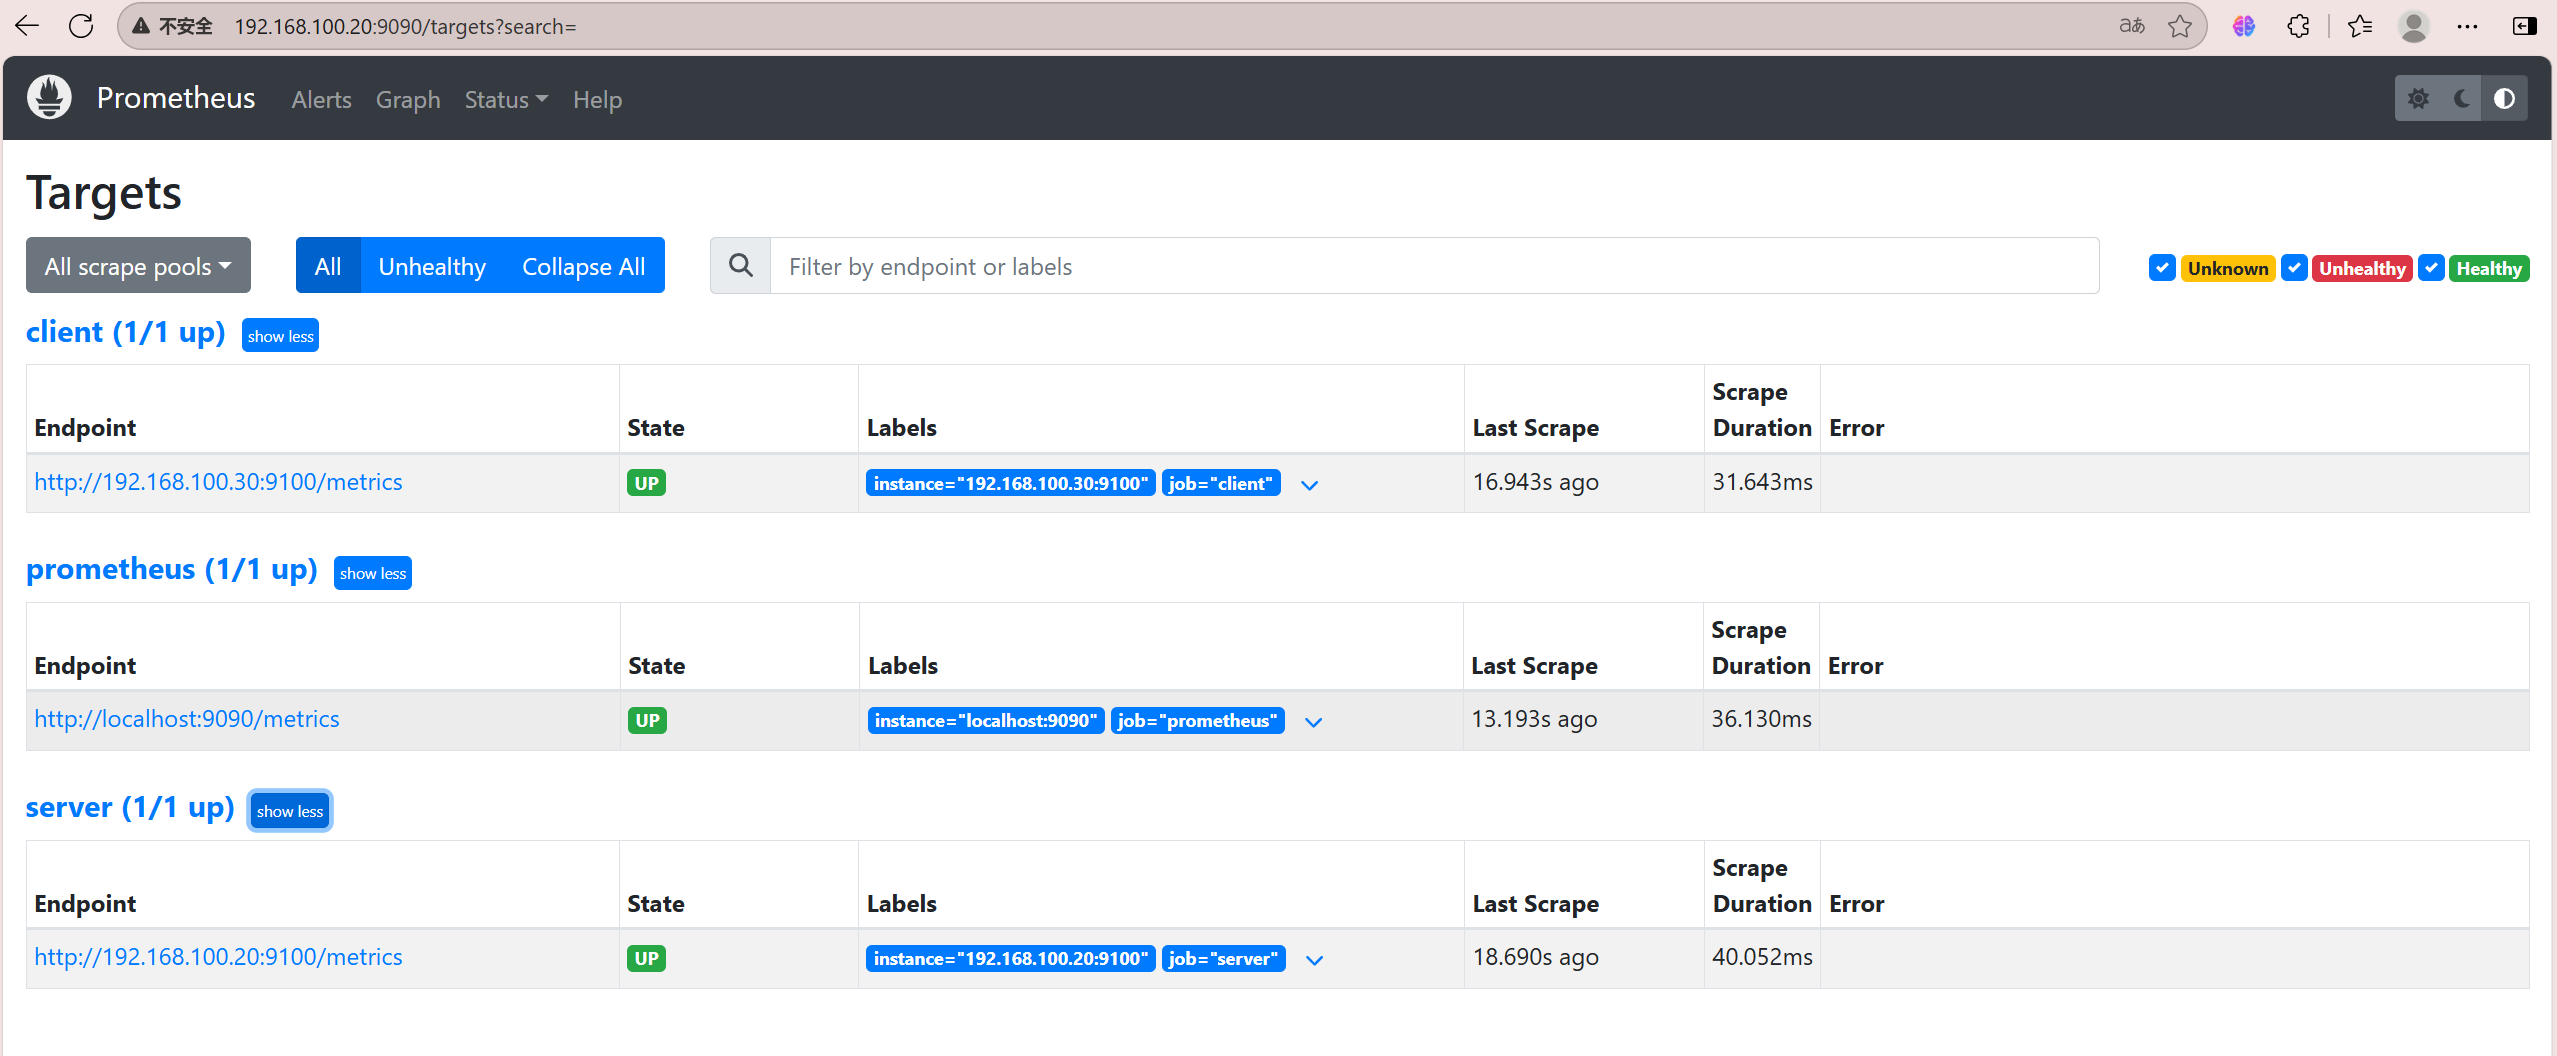This screenshot has height=1056, width=2557.
Task: Click the 16.943s ago last scrape value
Action: pos(1536,482)
